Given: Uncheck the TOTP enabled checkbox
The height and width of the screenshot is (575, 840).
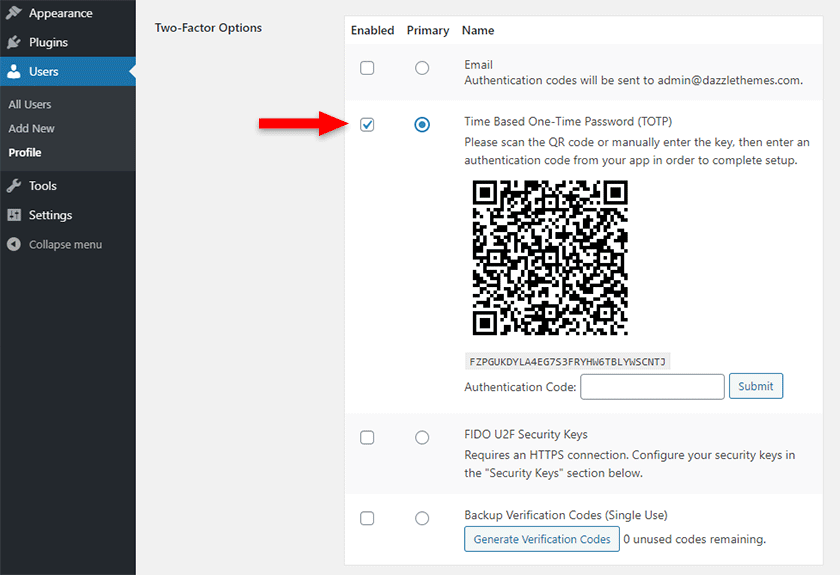Looking at the screenshot, I should click(x=367, y=125).
